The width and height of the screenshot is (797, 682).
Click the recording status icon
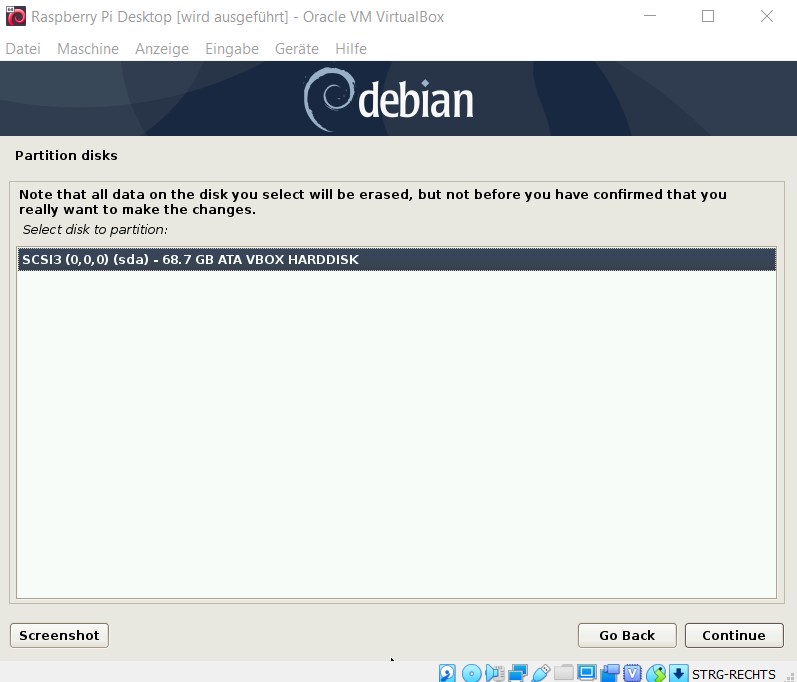(x=610, y=673)
